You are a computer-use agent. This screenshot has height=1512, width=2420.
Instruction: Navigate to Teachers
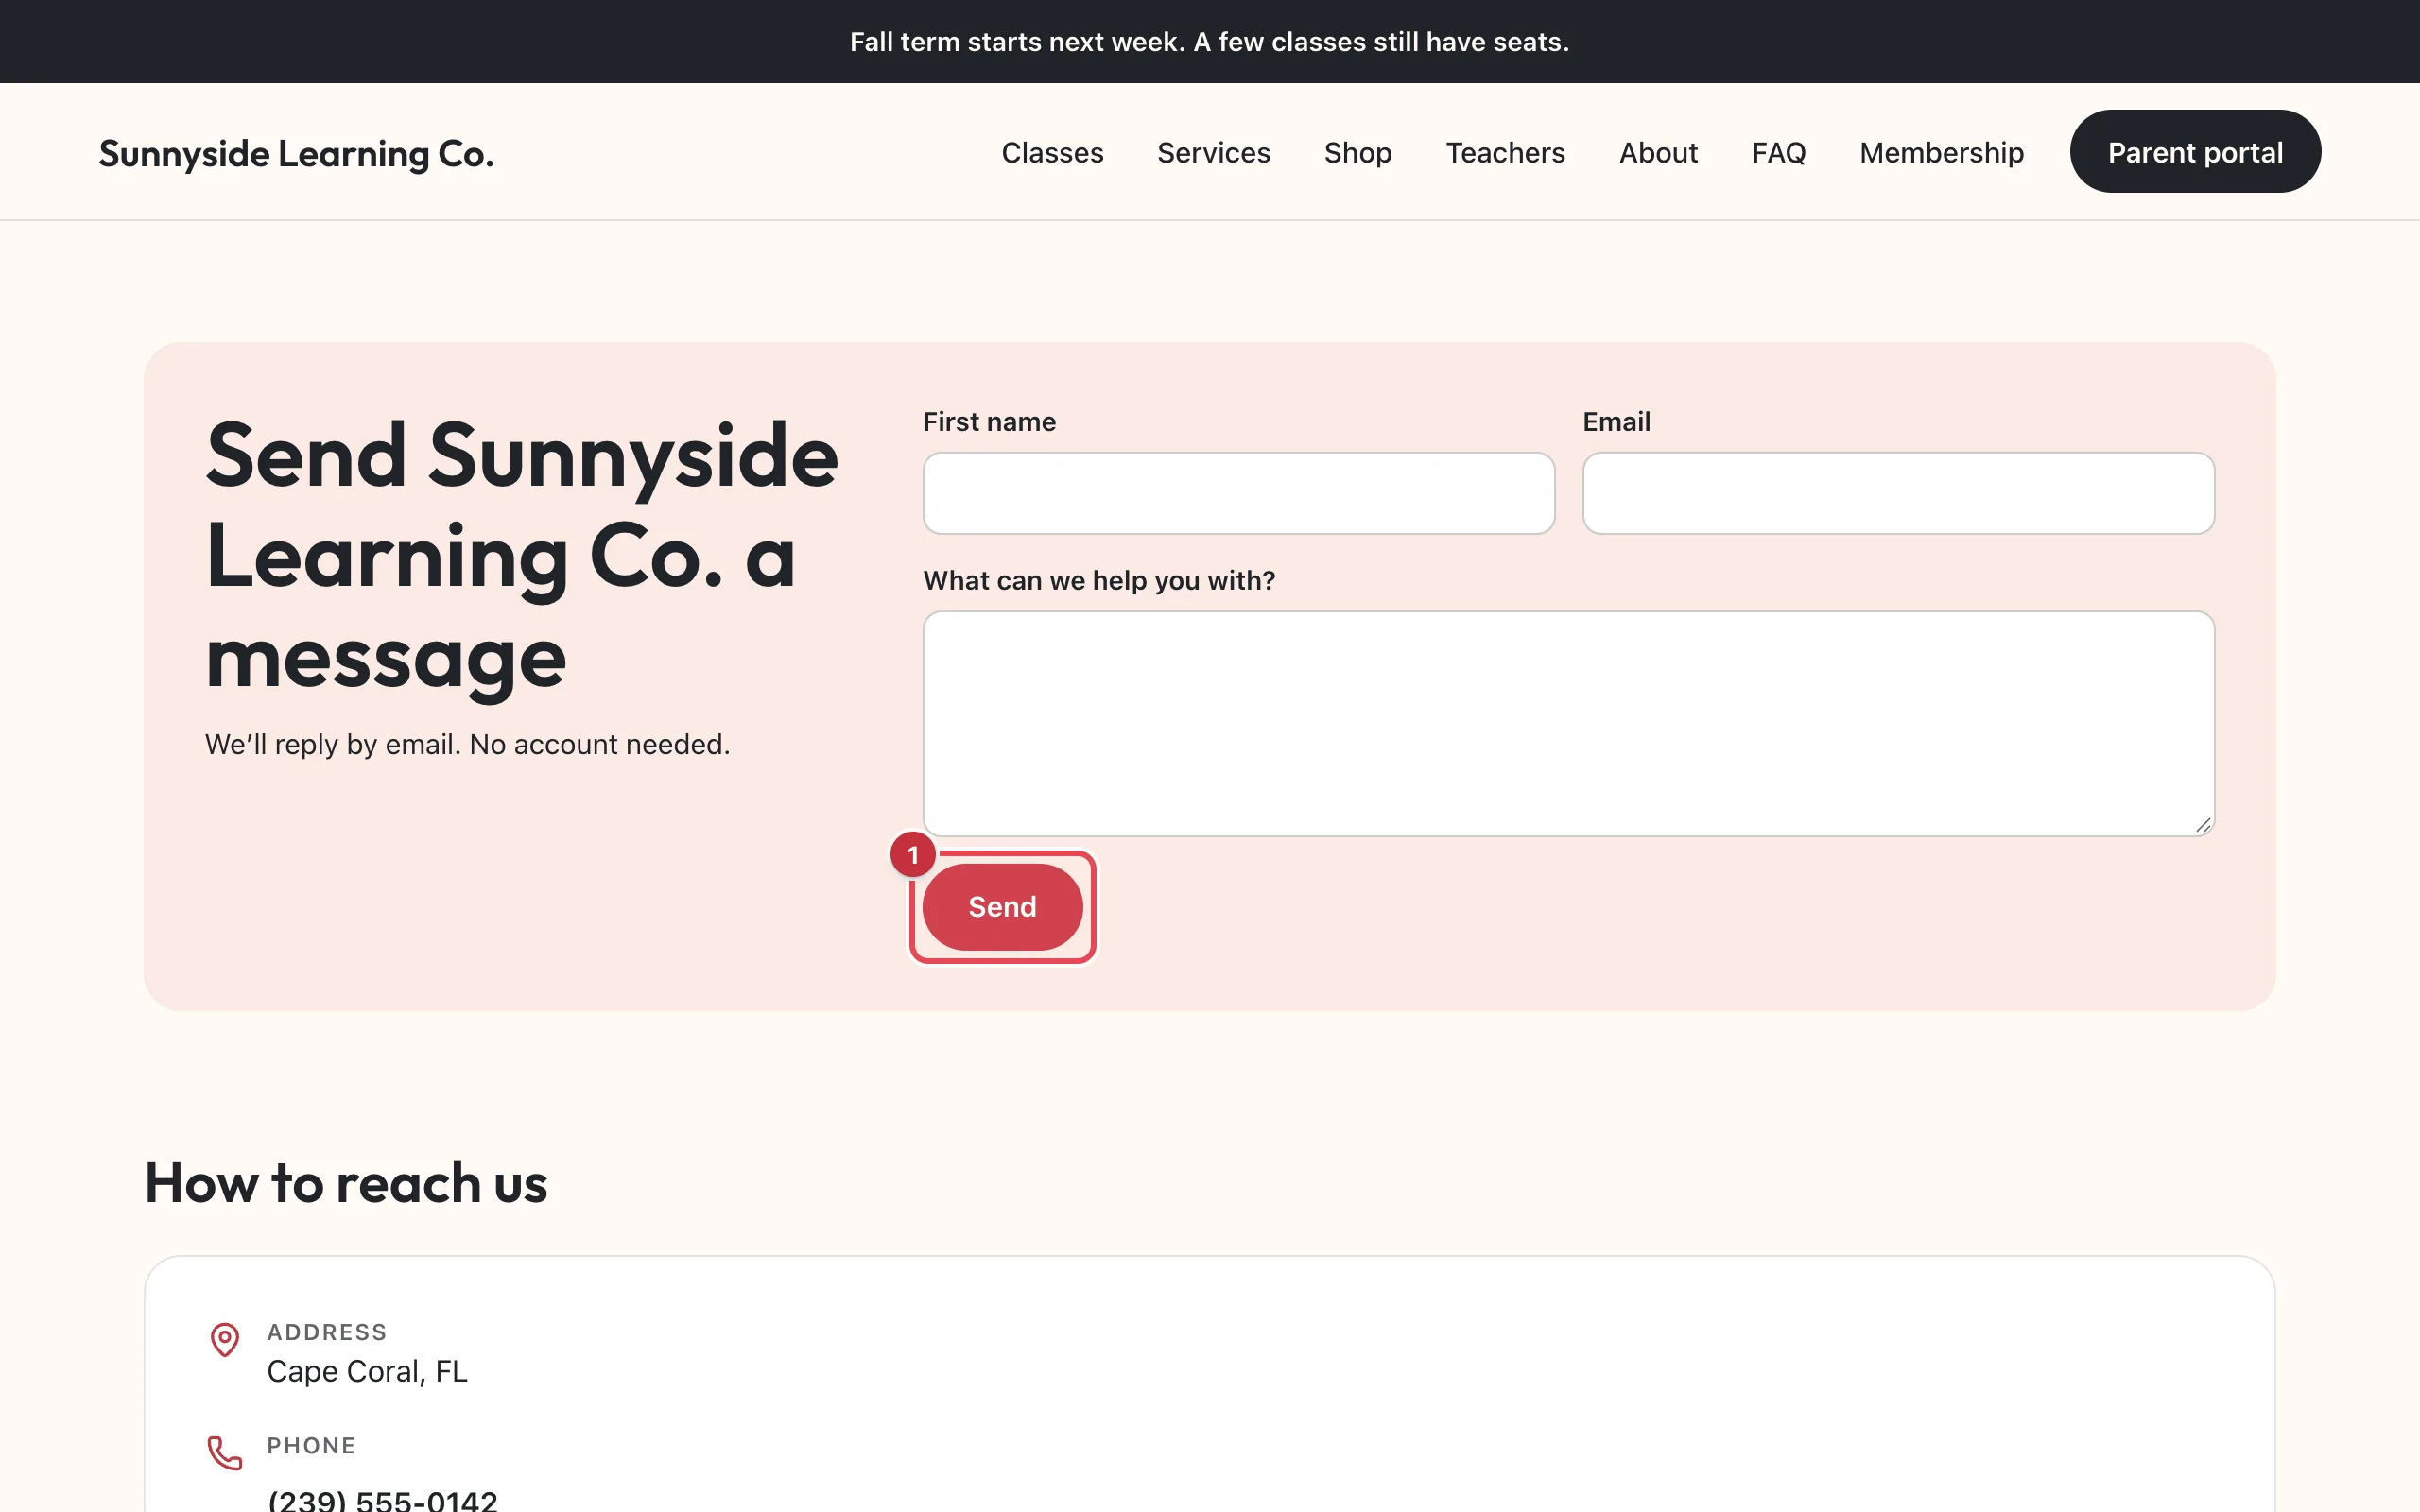point(1505,152)
